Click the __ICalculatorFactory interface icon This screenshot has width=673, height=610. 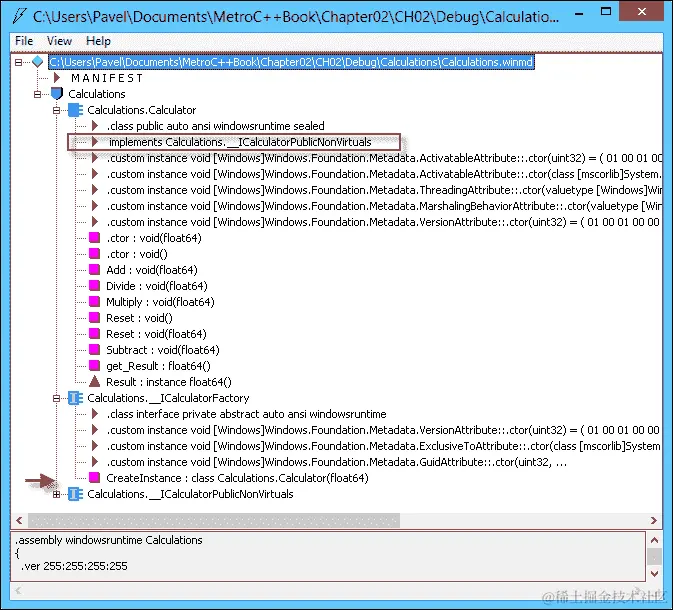pos(76,398)
